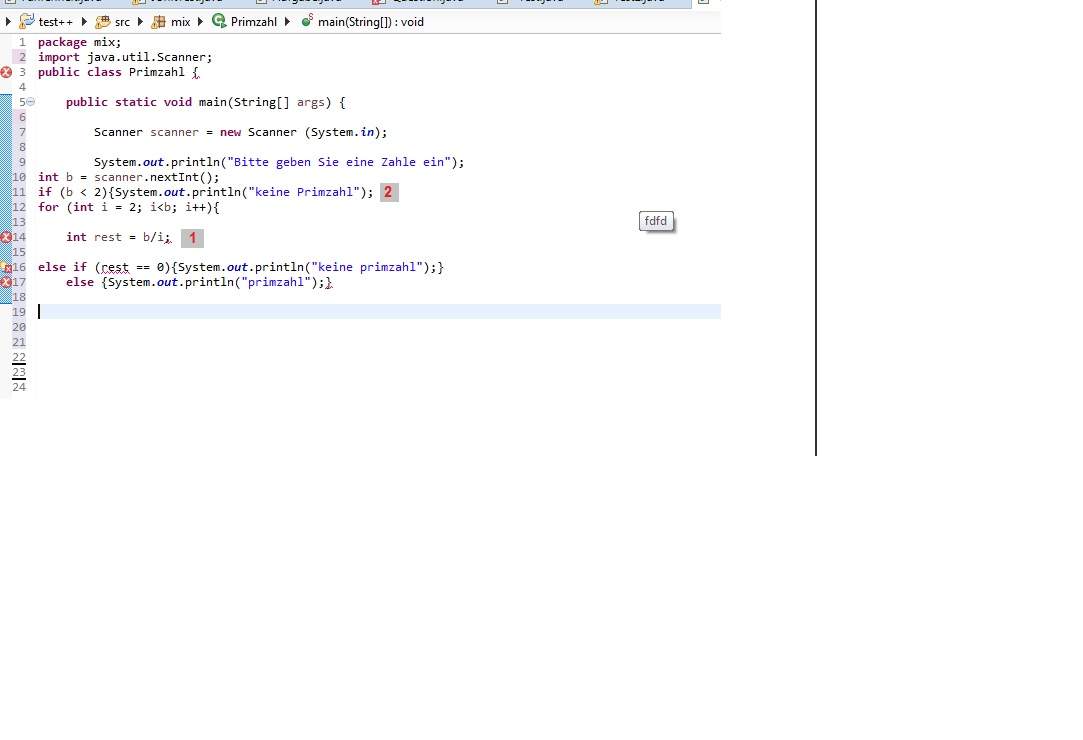Click the warning marker beside line 16
This screenshot has width=1083, height=740.
[5, 267]
